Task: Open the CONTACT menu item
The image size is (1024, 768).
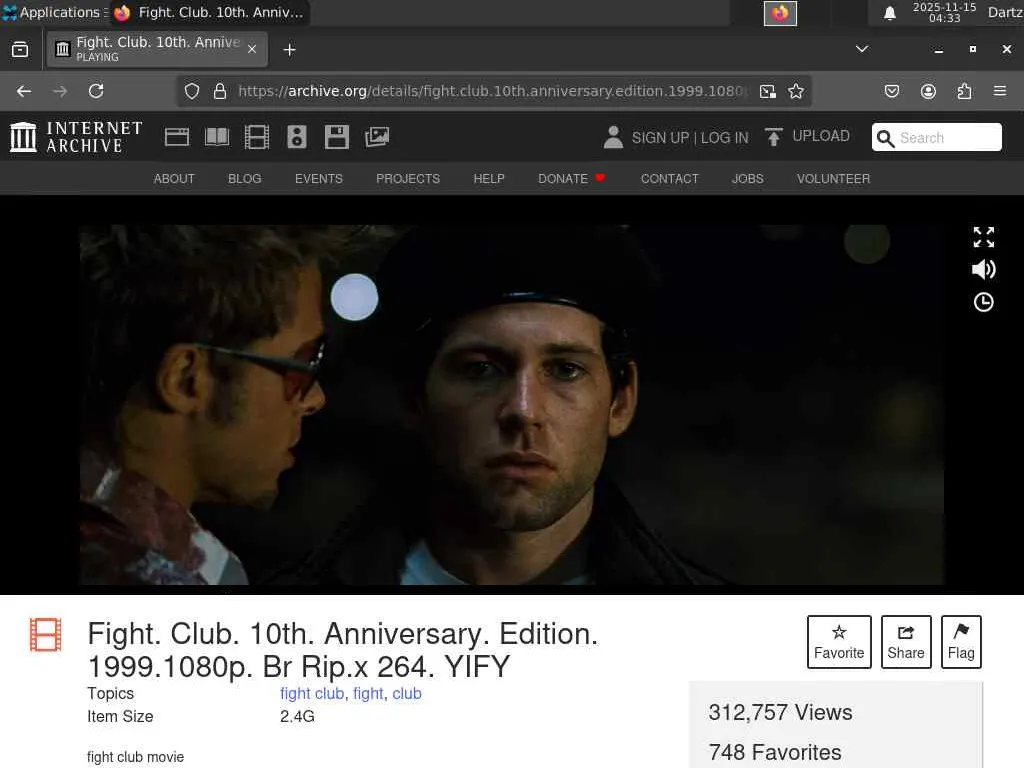Action: (x=669, y=179)
